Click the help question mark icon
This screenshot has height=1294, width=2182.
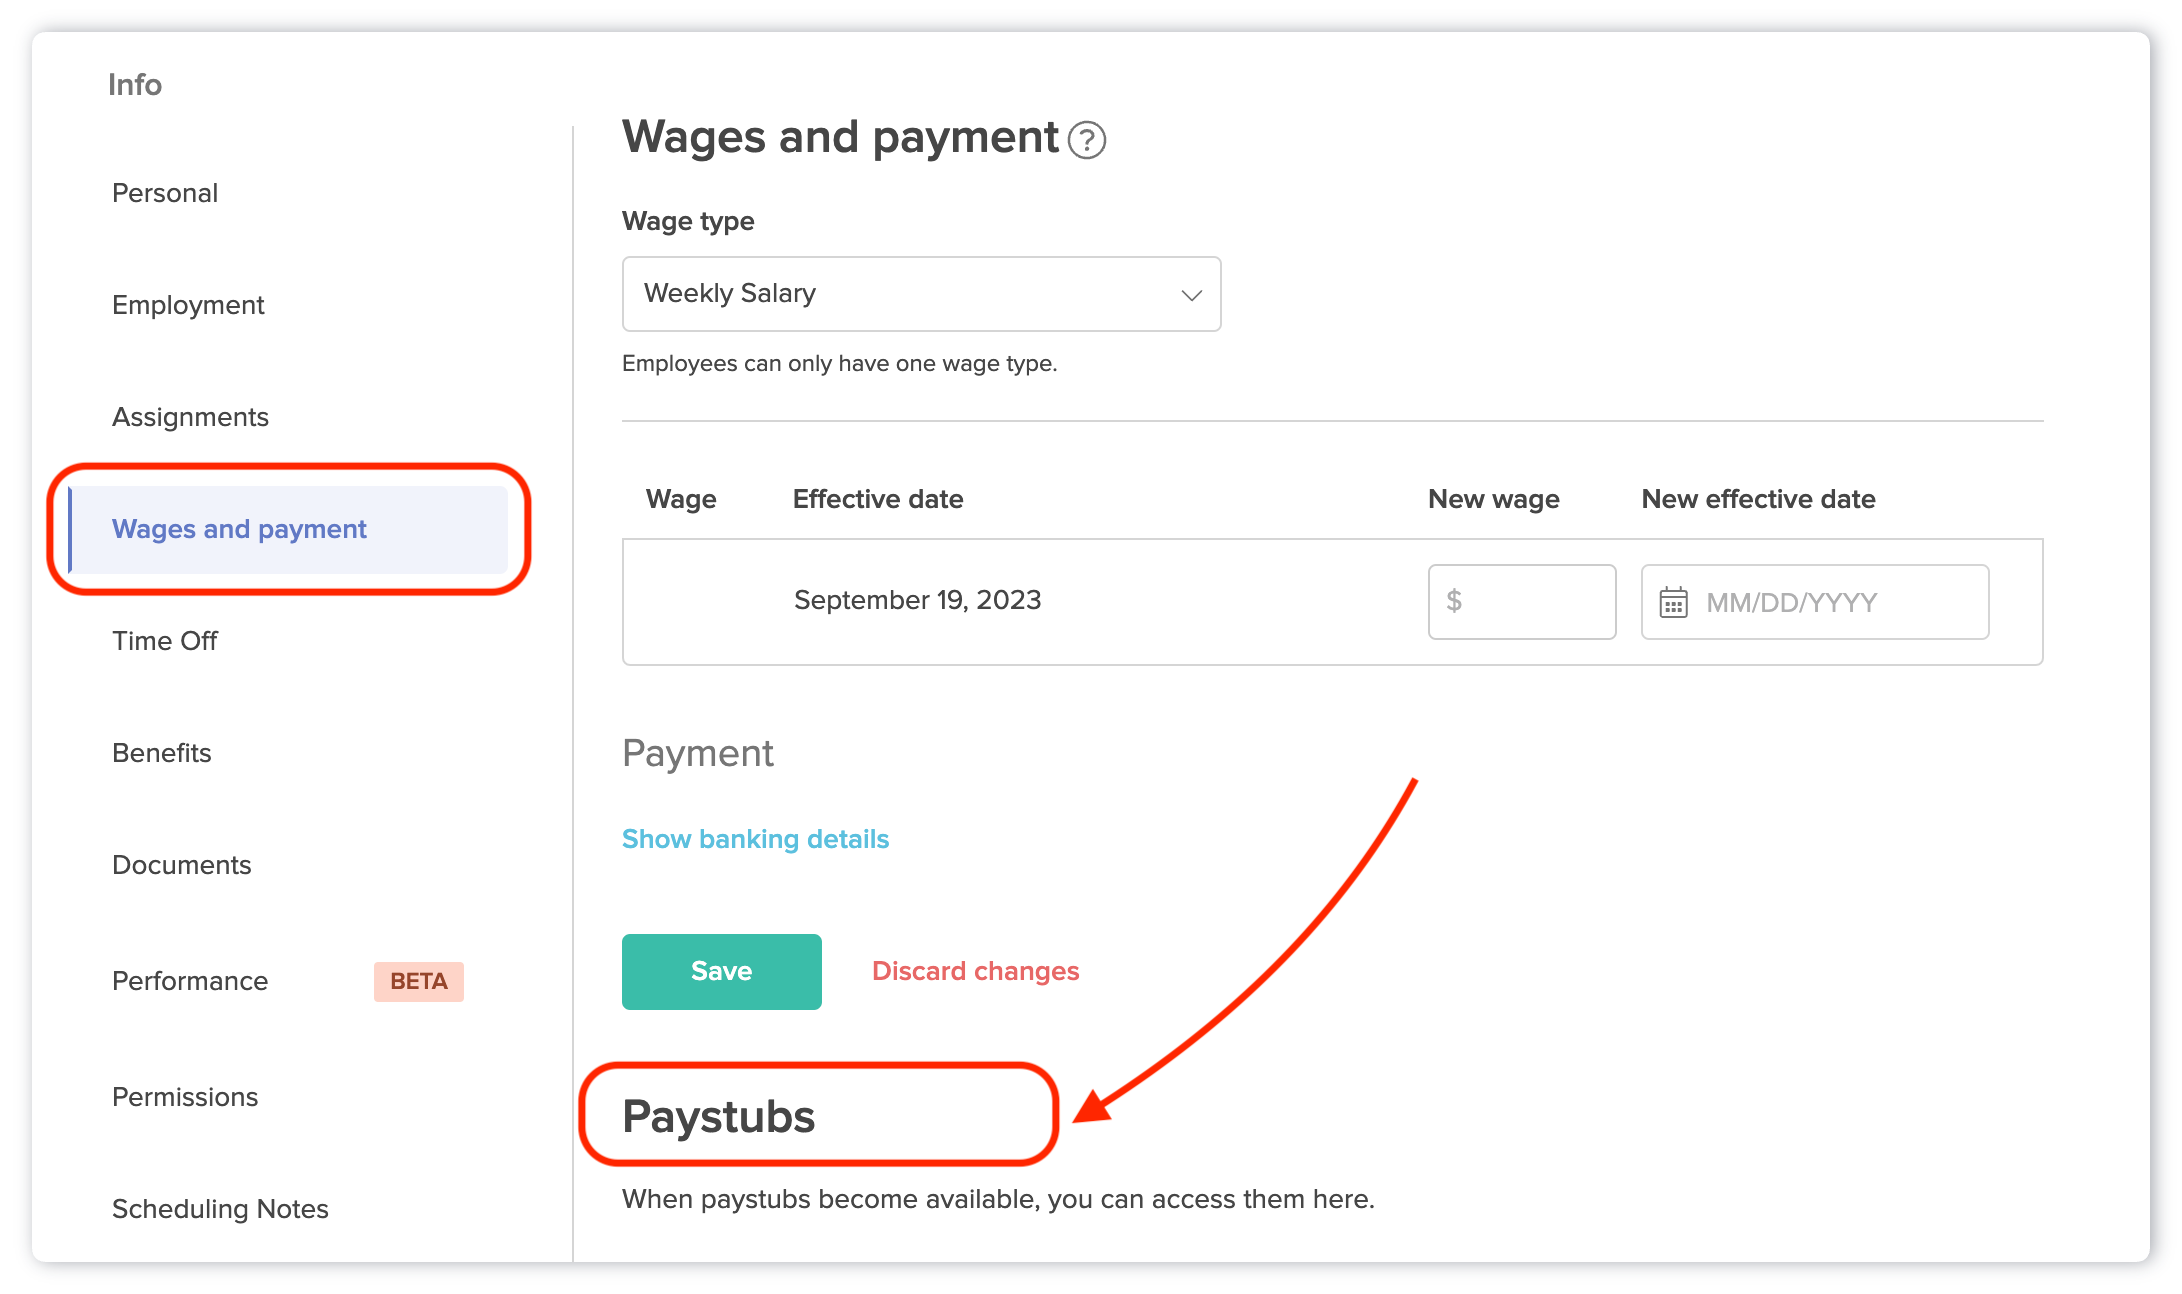[1086, 140]
